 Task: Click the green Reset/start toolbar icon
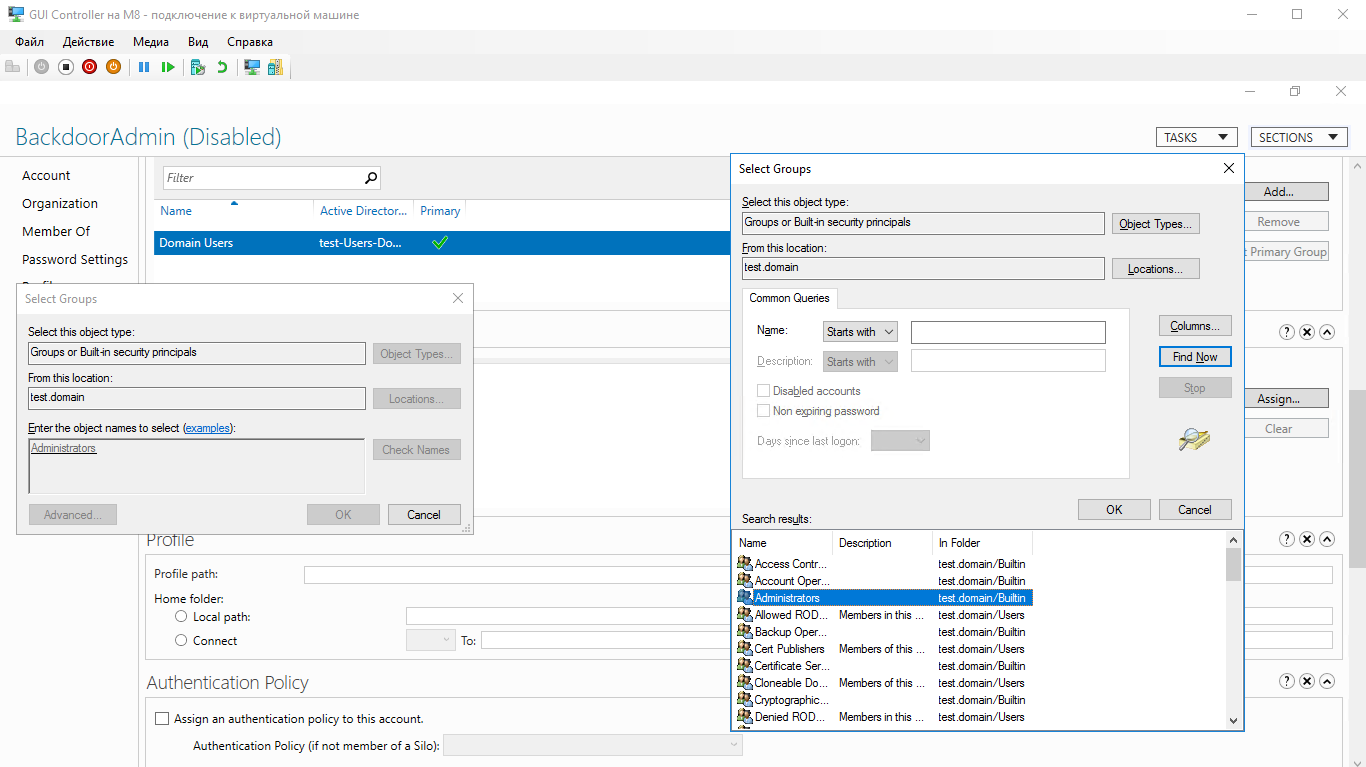tap(168, 67)
